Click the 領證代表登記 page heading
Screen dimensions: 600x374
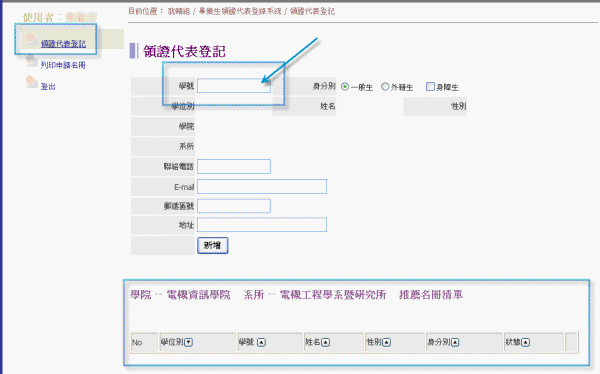click(x=184, y=51)
